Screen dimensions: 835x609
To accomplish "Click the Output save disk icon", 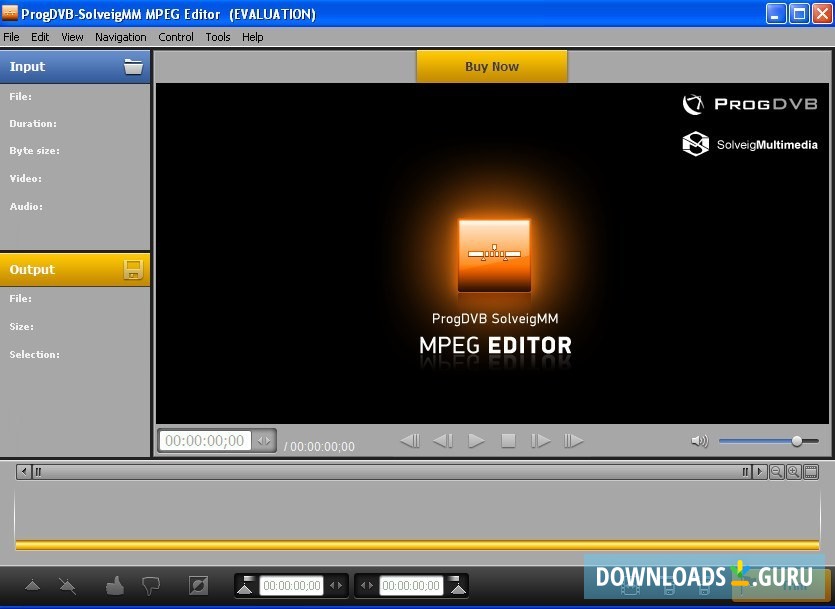I will (133, 269).
